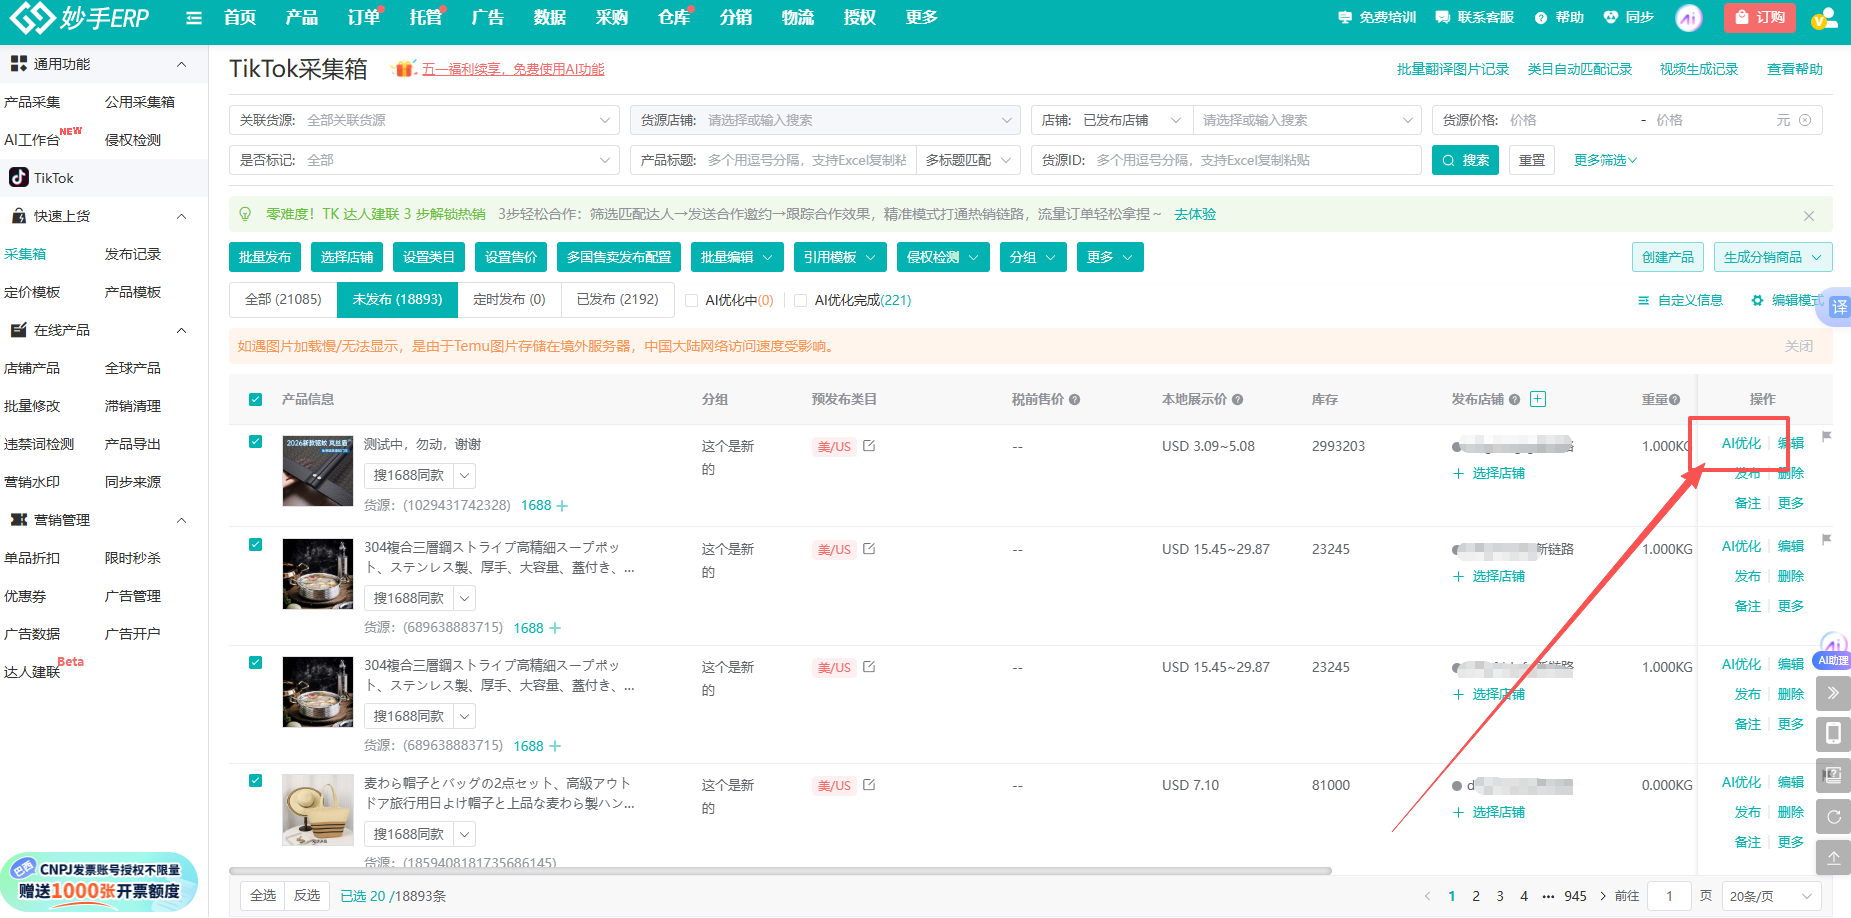1851x918 pixels.
Task: Click the gift icon beside 五一福利 promo
Action: coord(404,68)
